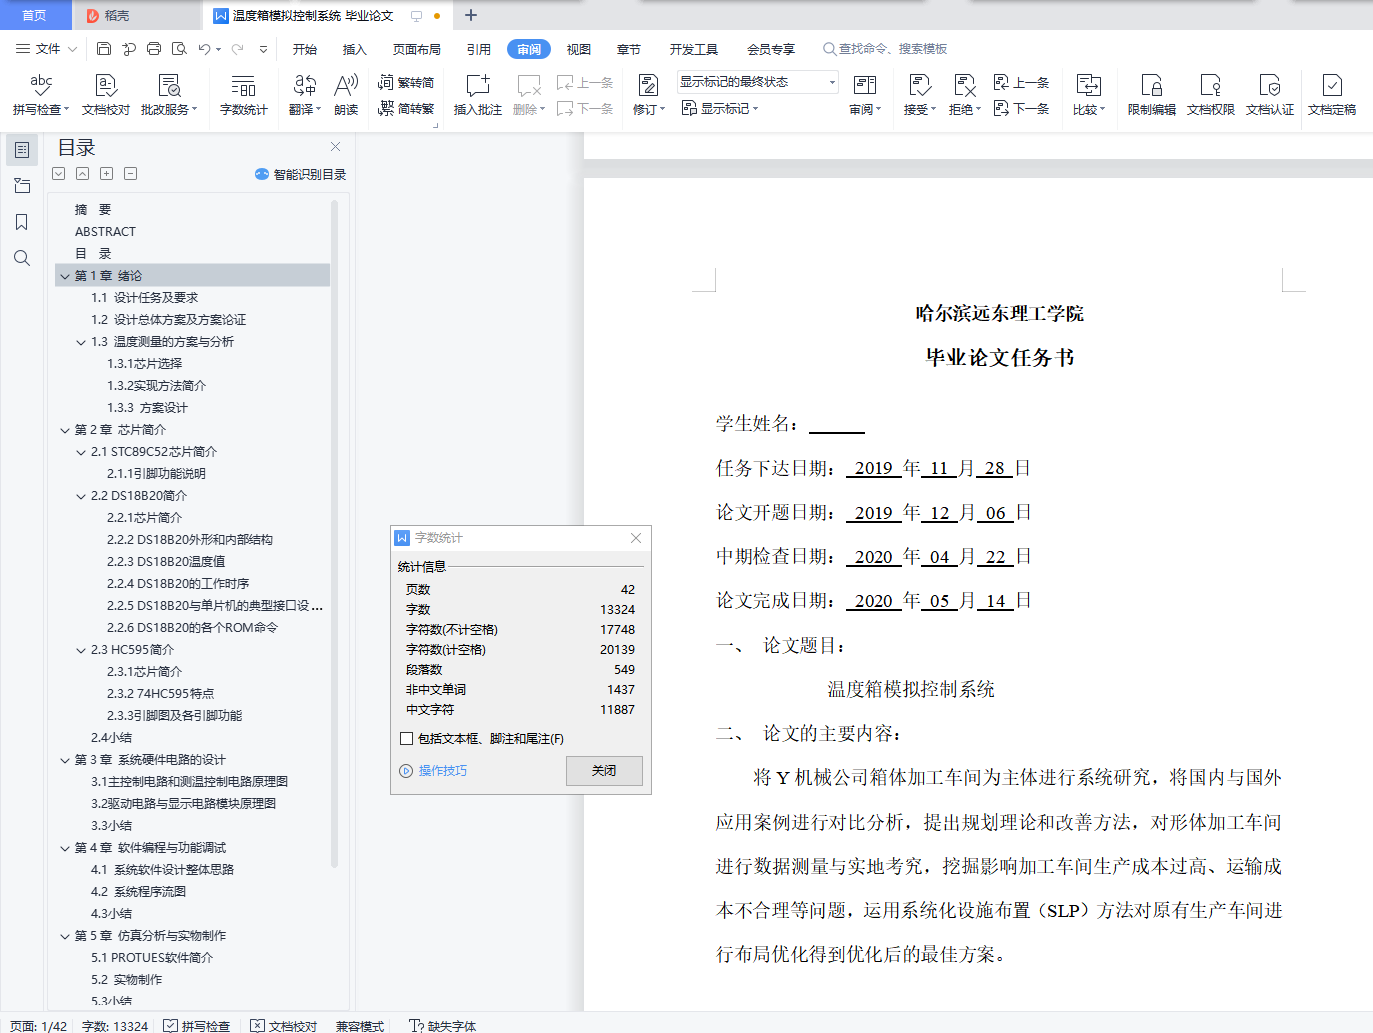Collapse the 第 2 章 芯片简介 node
The width and height of the screenshot is (1373, 1033).
pos(65,430)
